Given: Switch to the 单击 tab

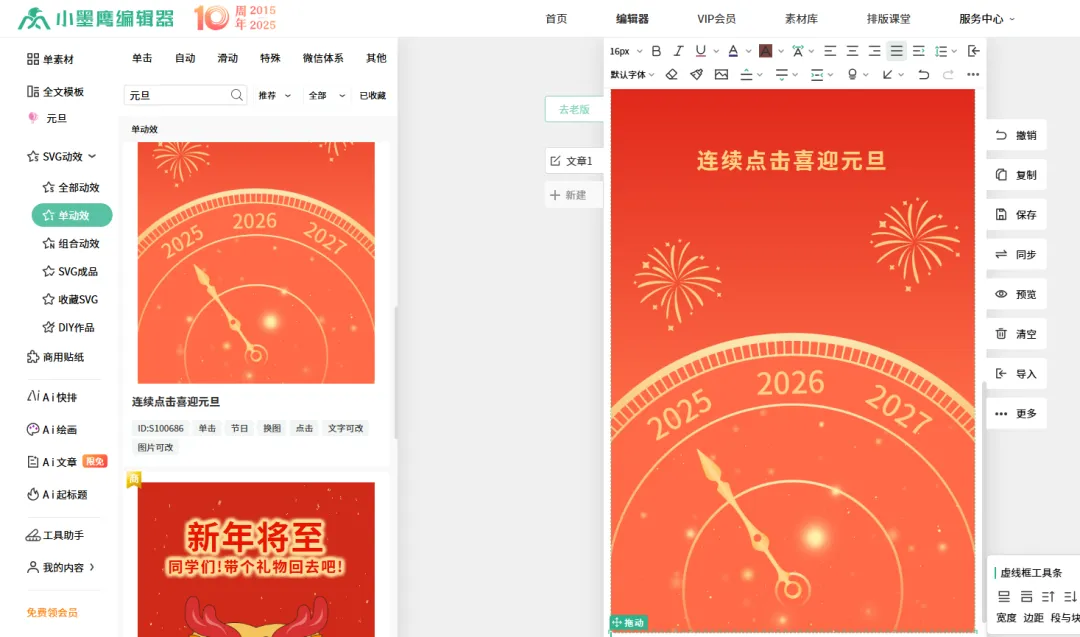Looking at the screenshot, I should tap(142, 58).
